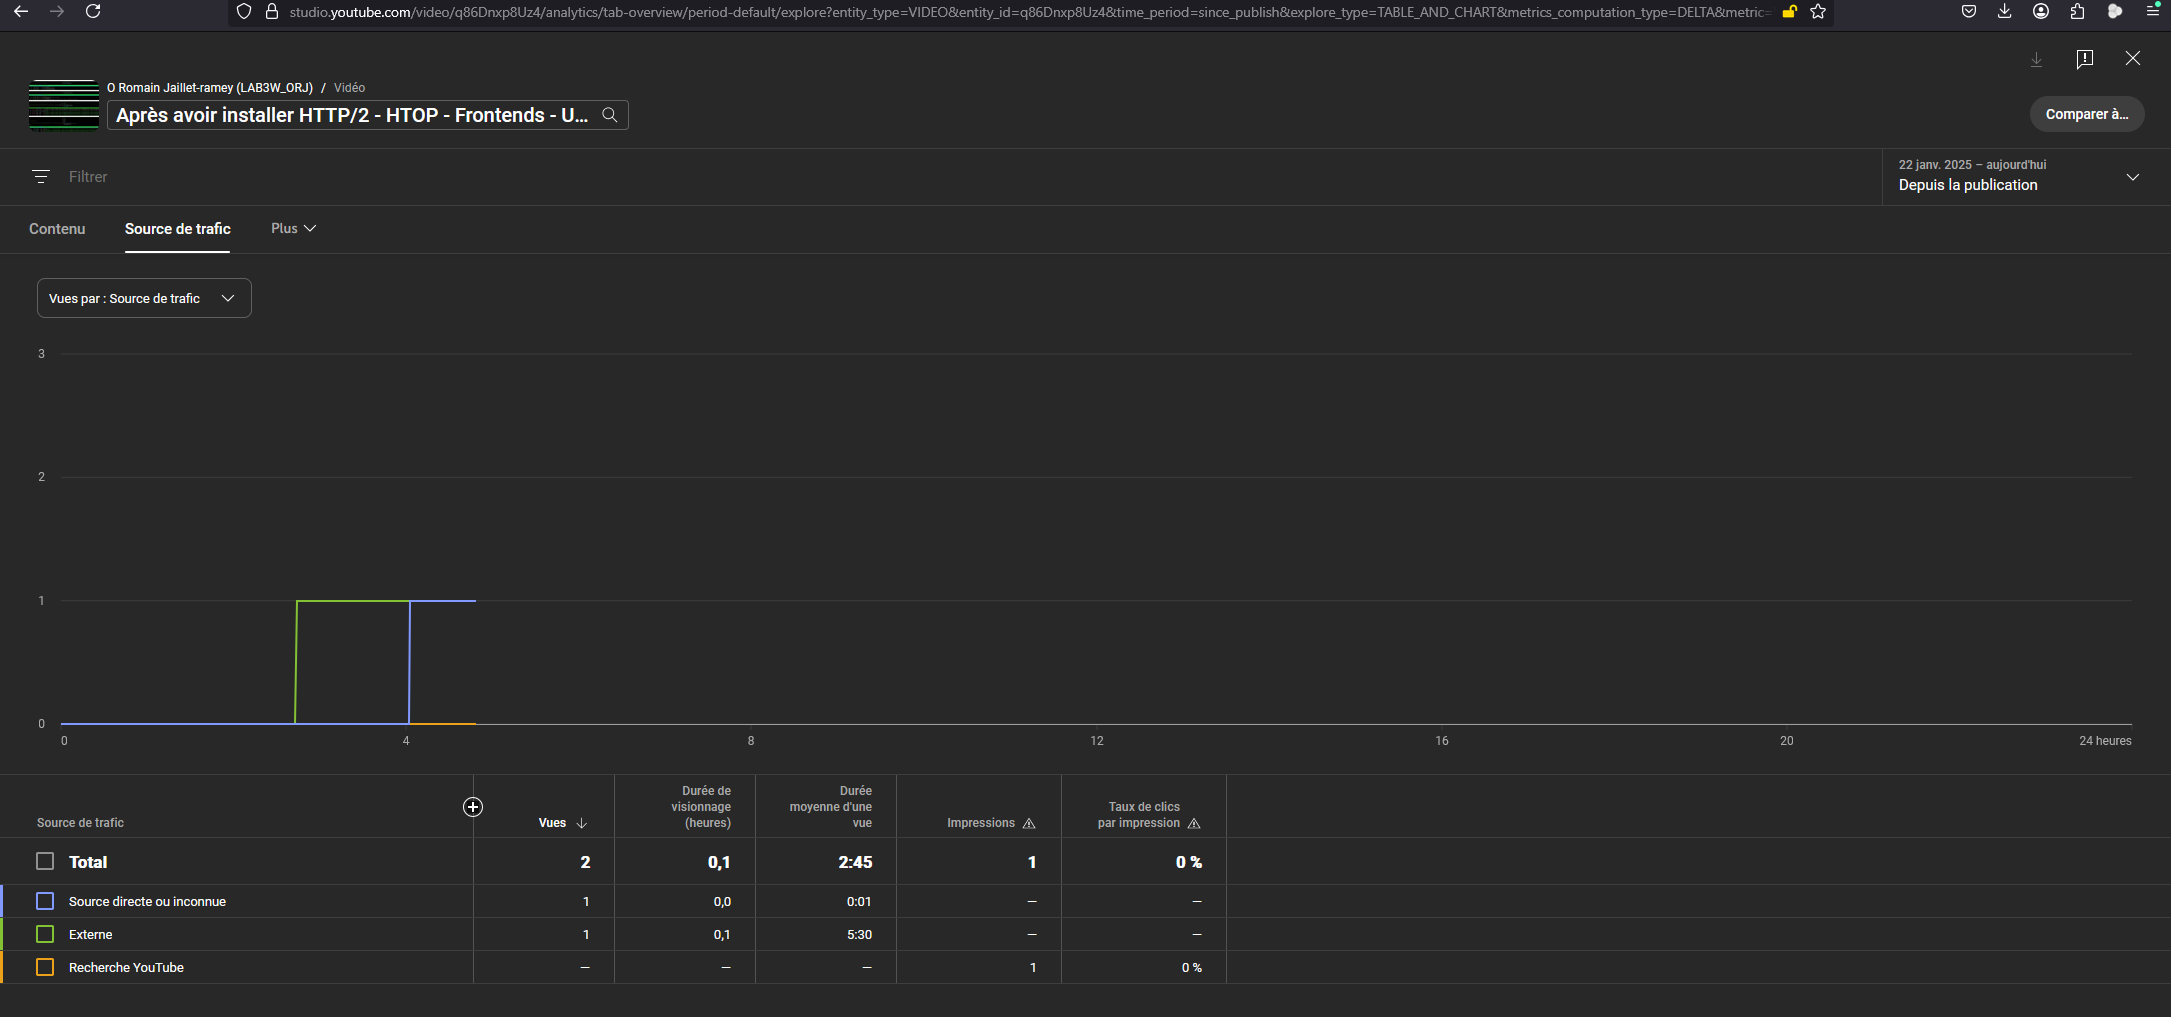The height and width of the screenshot is (1017, 2171).
Task: Open the video title selector box
Action: [x=368, y=115]
